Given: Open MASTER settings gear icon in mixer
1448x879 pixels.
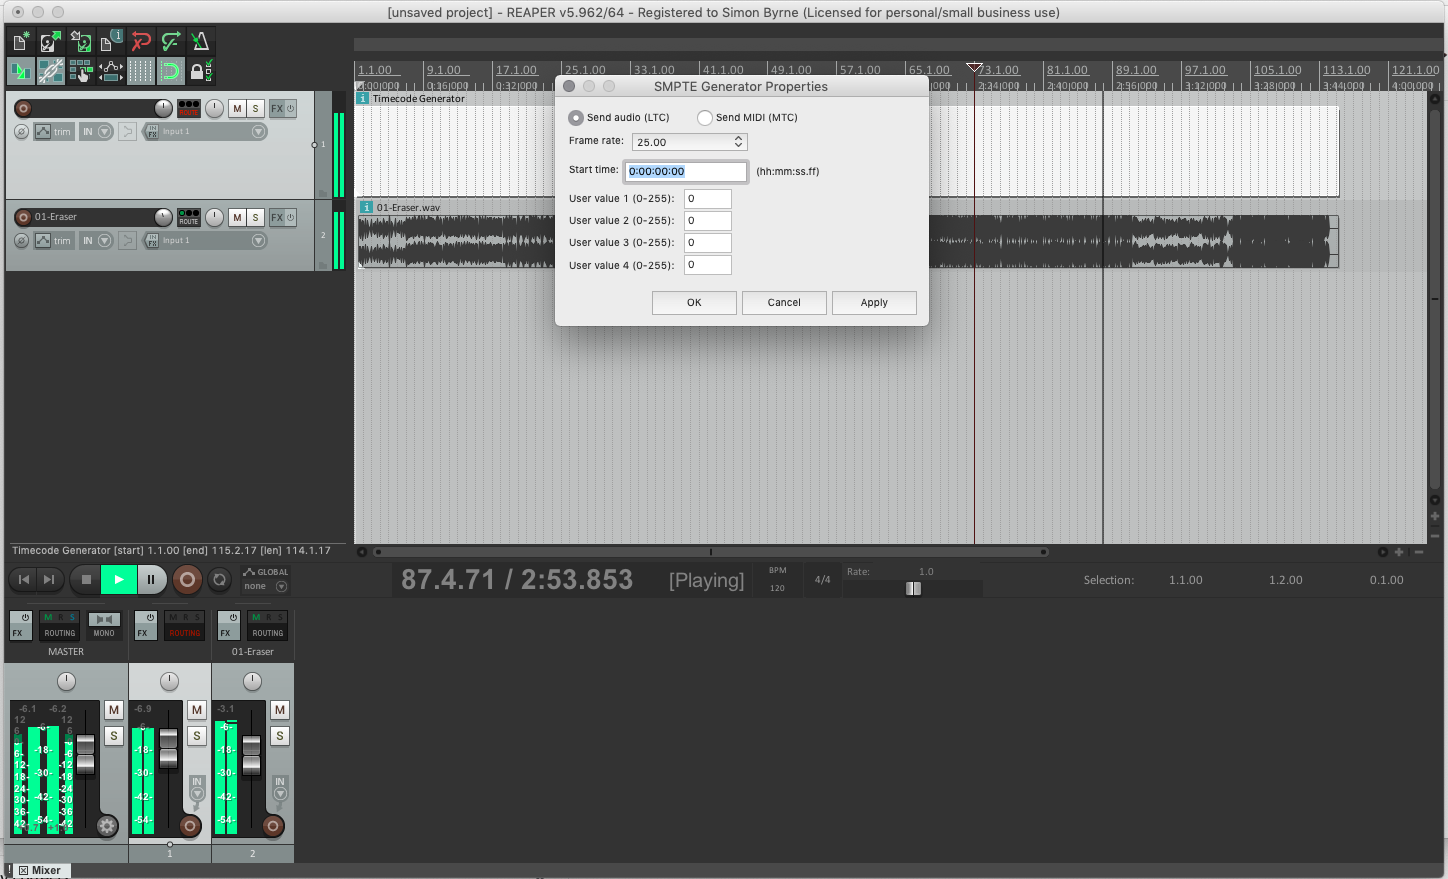Looking at the screenshot, I should [x=107, y=826].
